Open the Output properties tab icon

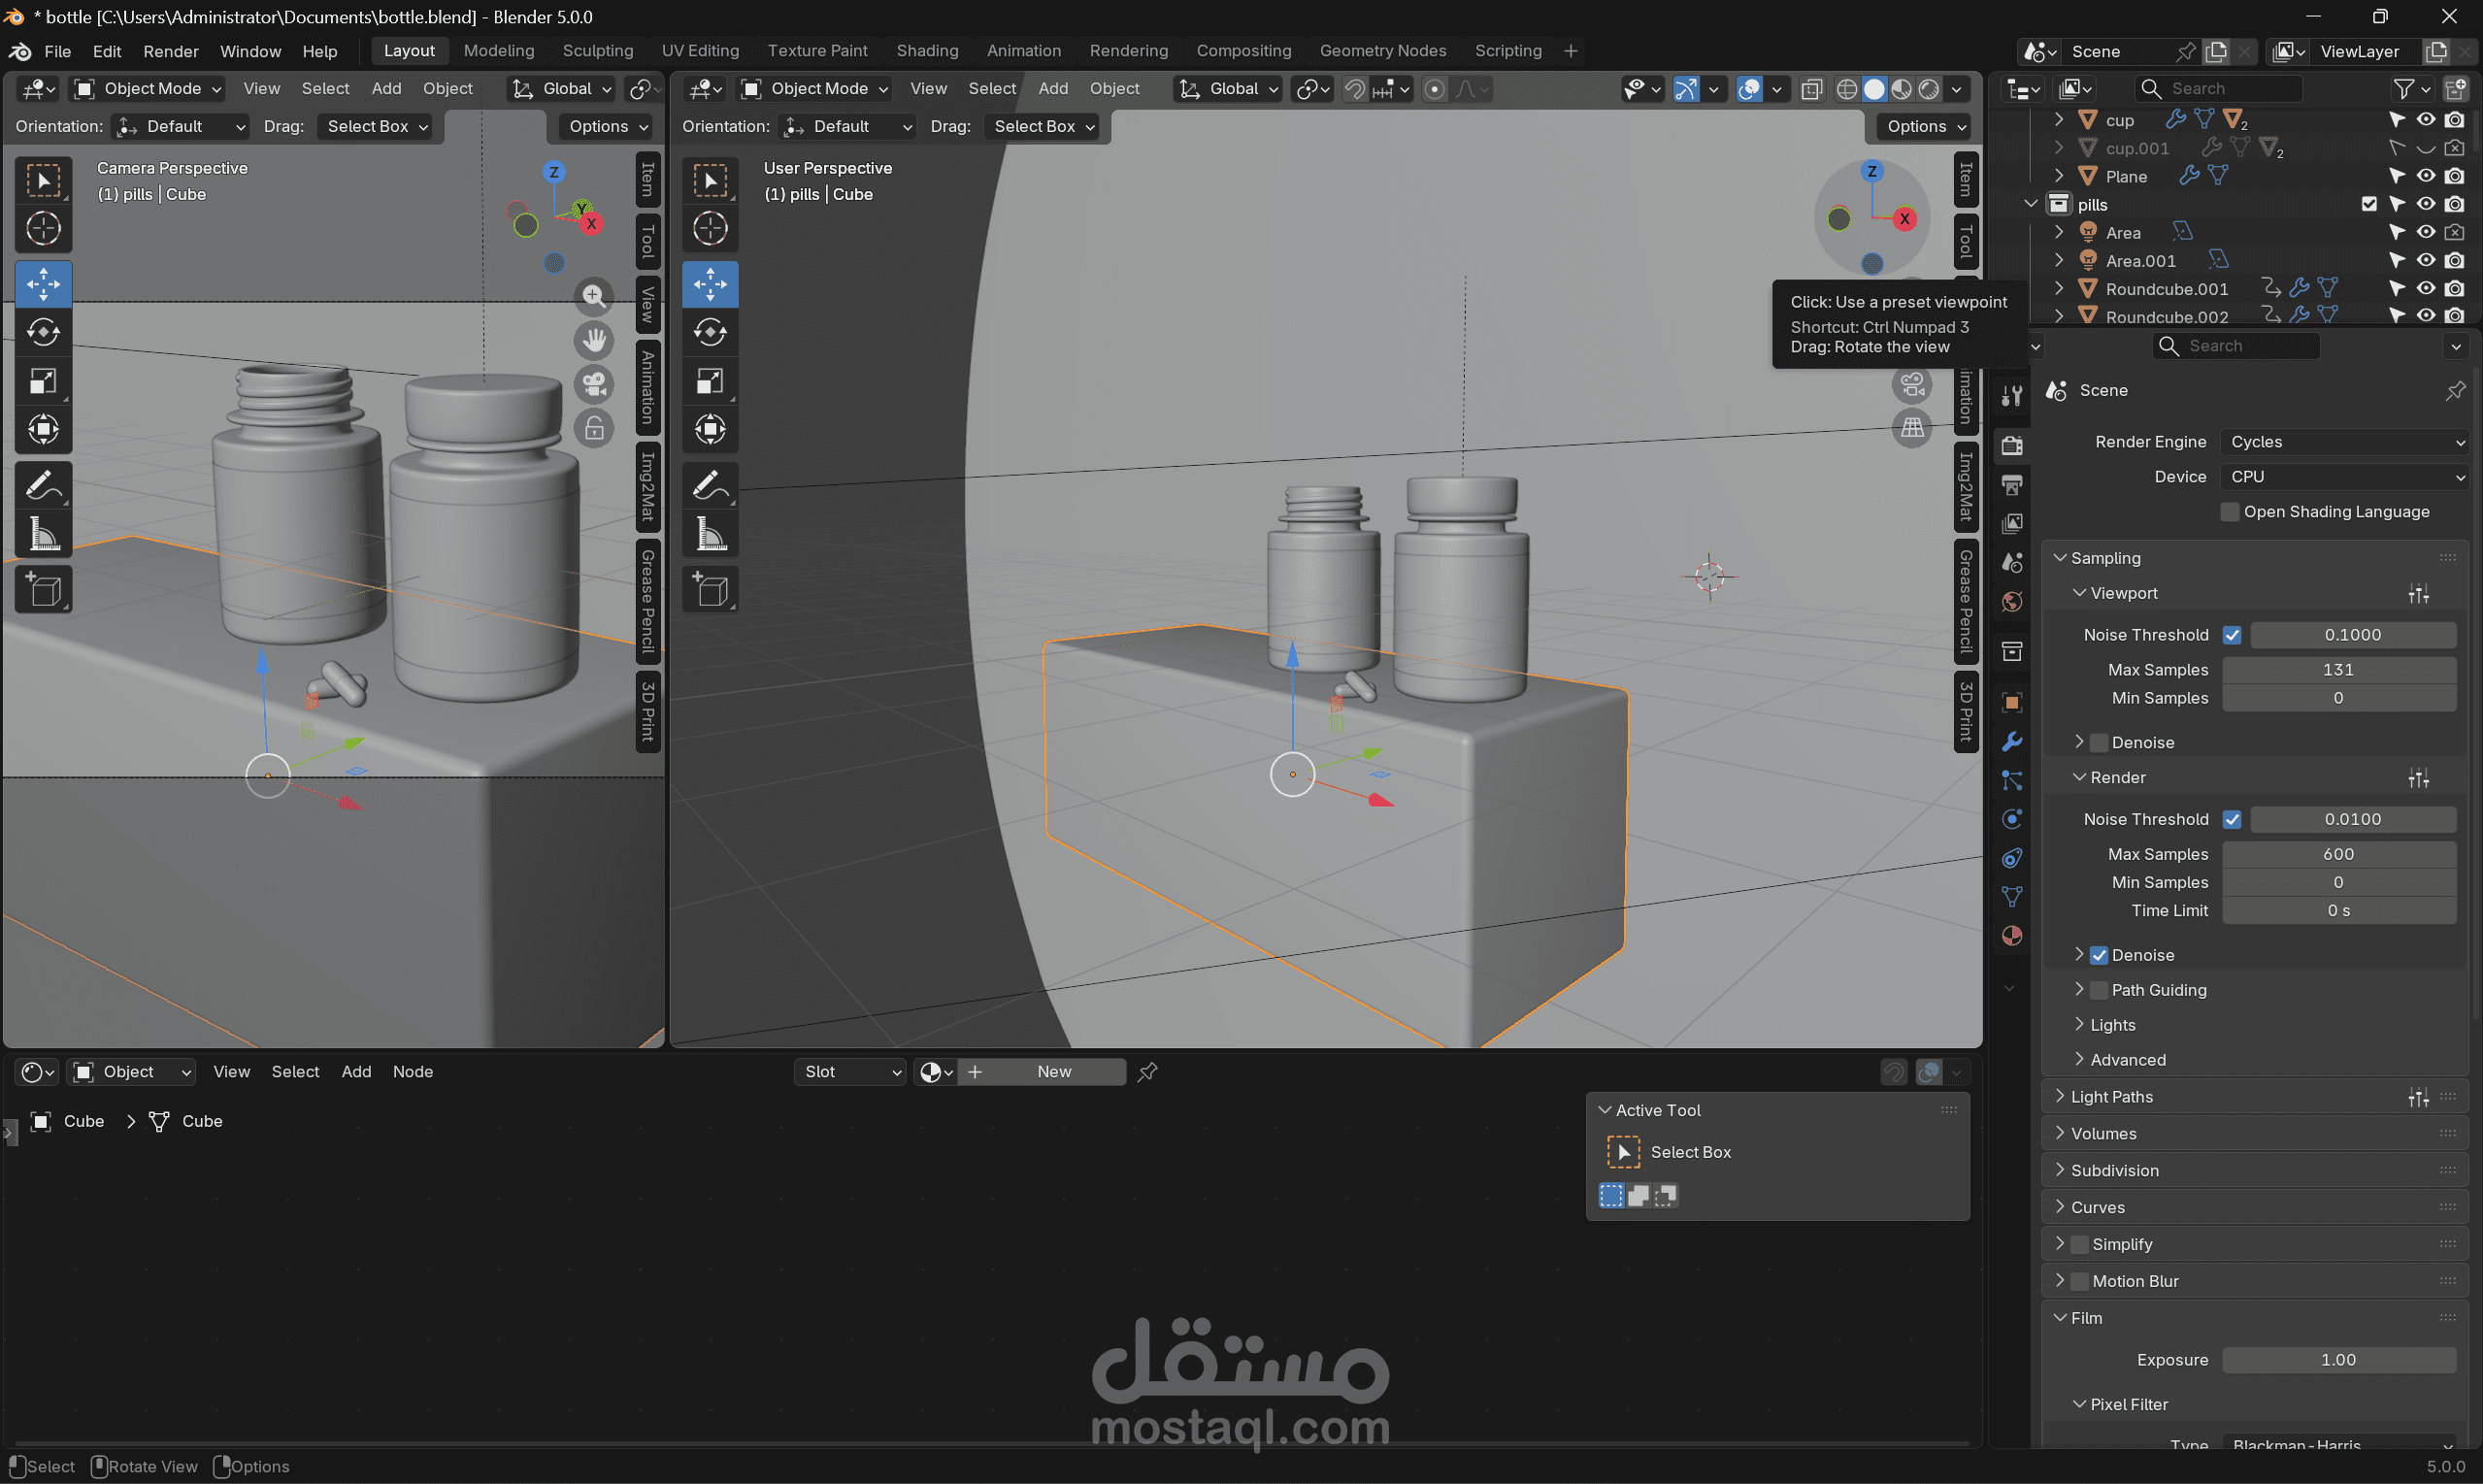coord(2012,485)
